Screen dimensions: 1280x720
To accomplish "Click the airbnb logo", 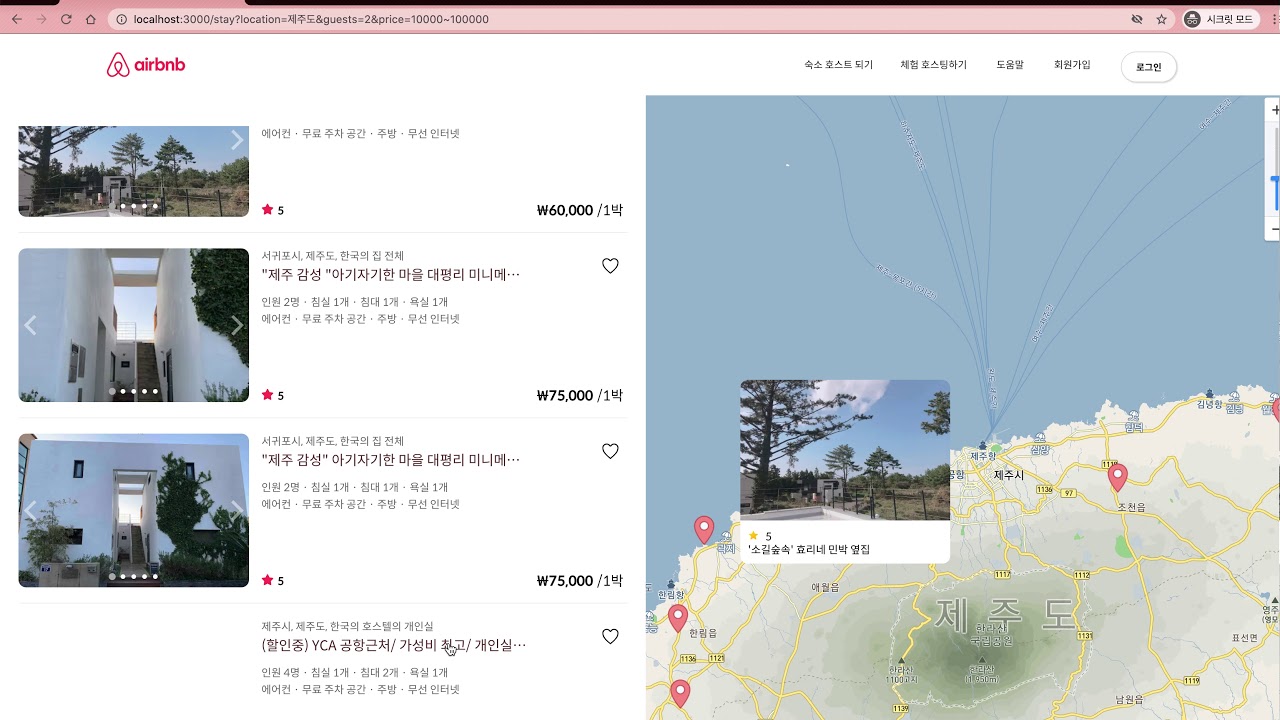I will 146,65.
